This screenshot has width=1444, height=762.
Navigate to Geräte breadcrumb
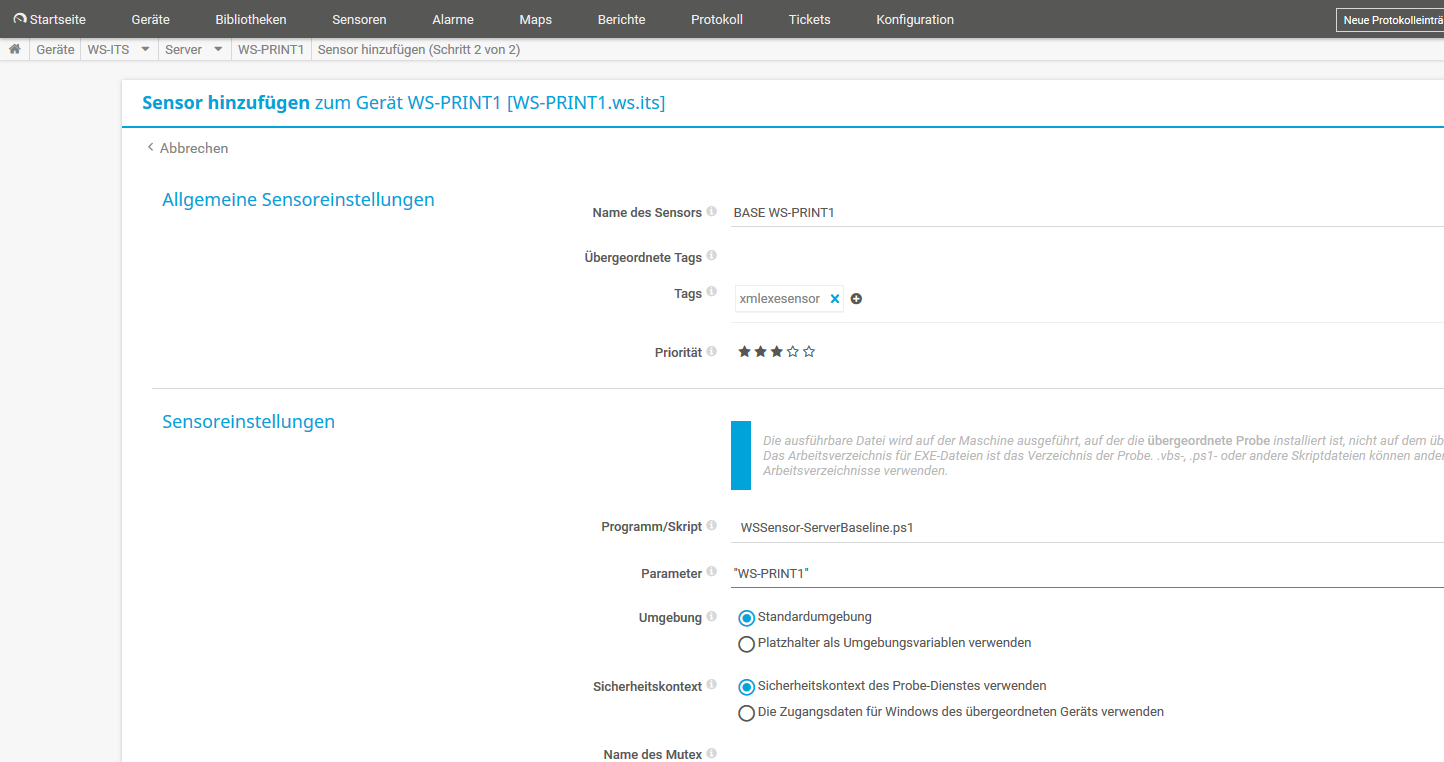(x=55, y=49)
